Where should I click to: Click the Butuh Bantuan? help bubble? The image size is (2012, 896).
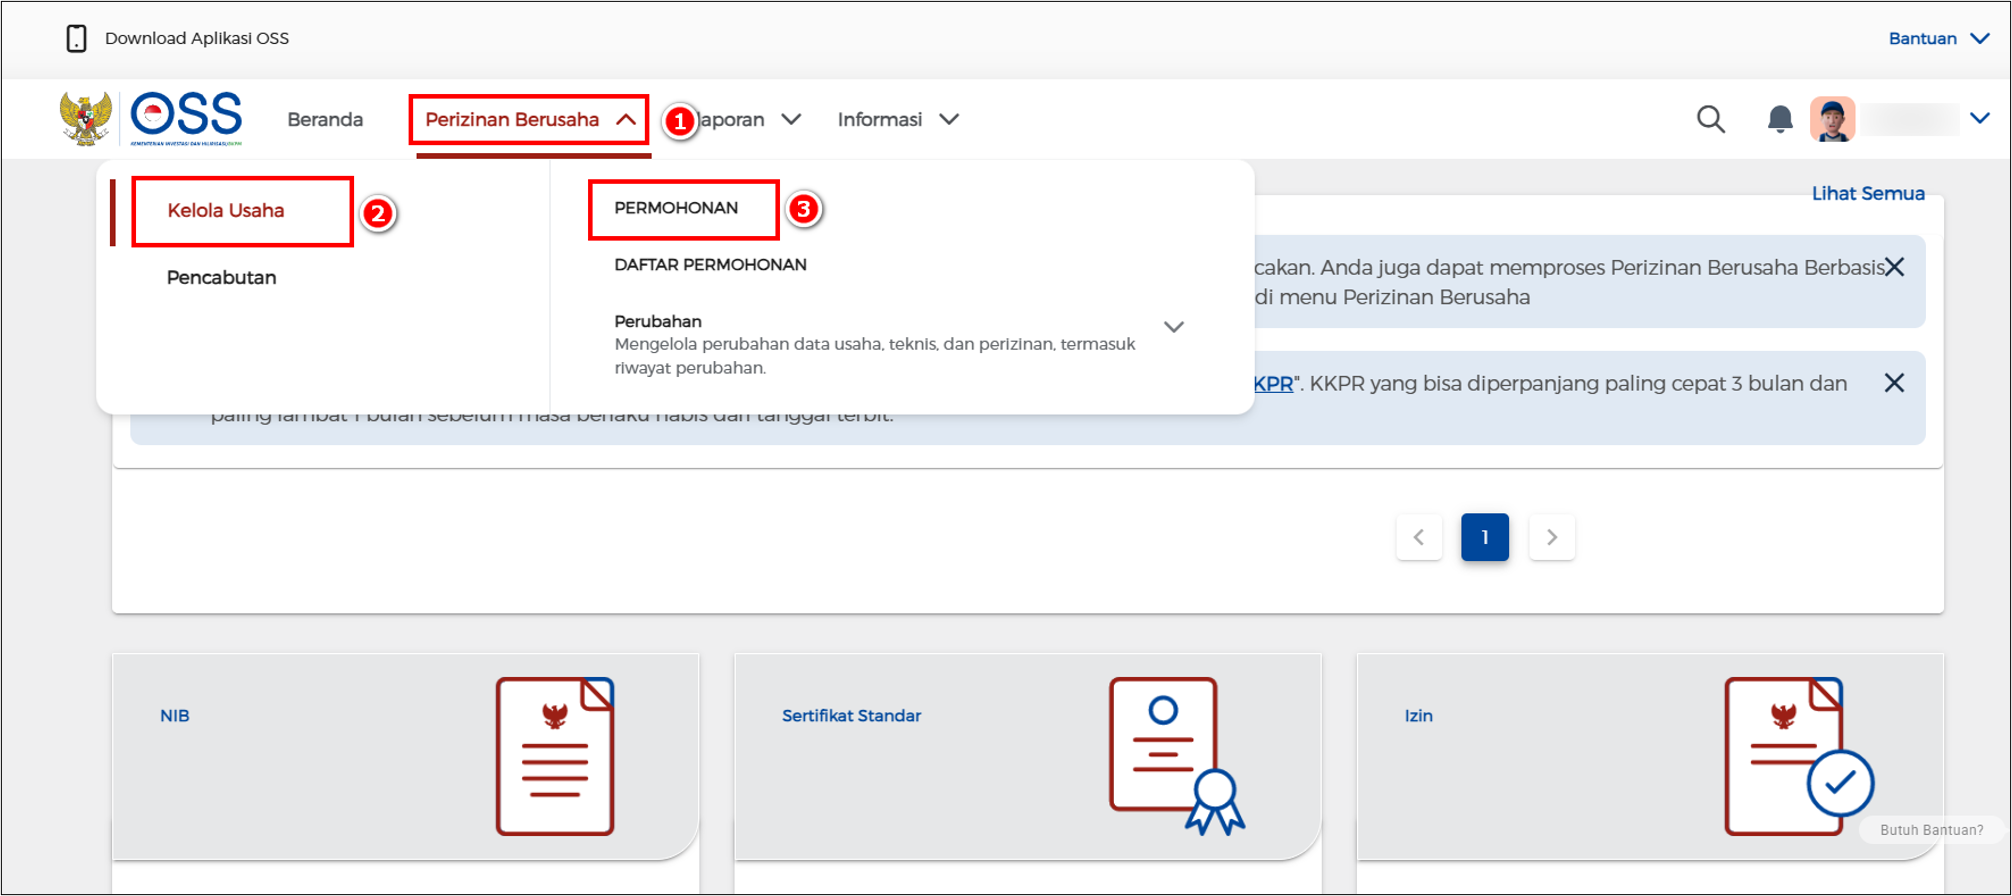1931,830
